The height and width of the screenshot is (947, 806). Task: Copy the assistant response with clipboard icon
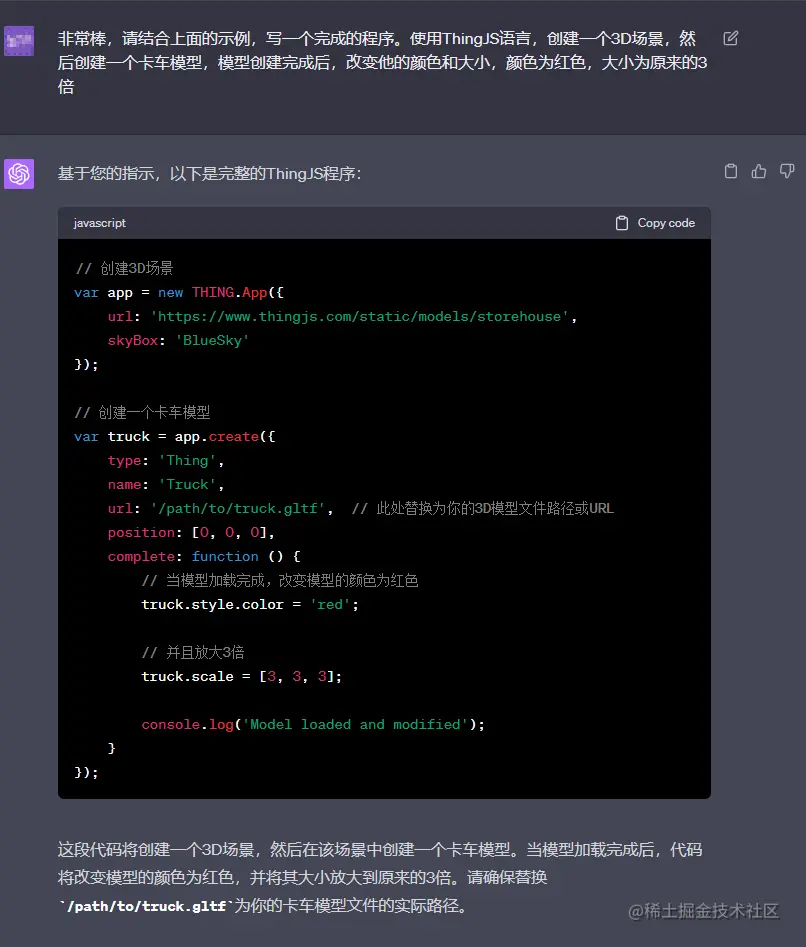(x=731, y=172)
